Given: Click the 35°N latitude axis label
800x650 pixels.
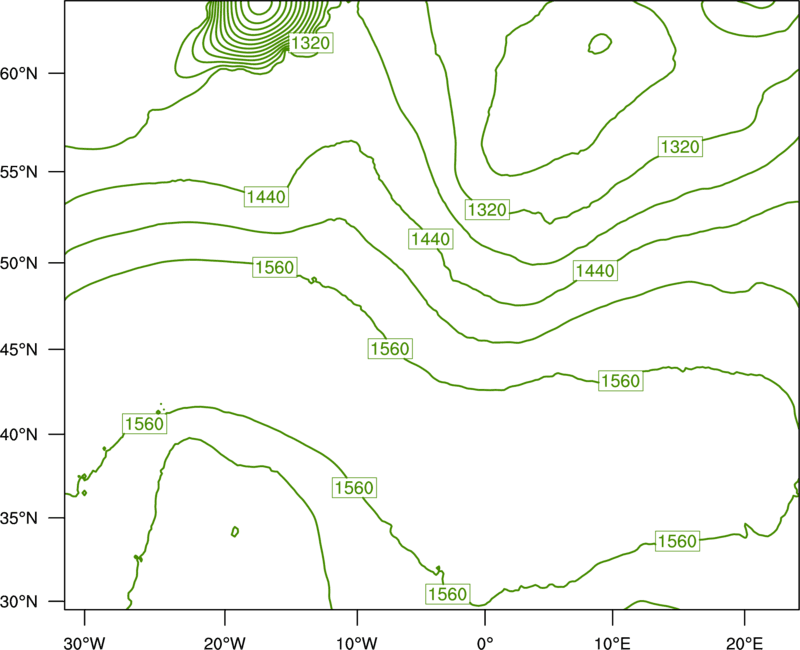Looking at the screenshot, I should coord(19,518).
